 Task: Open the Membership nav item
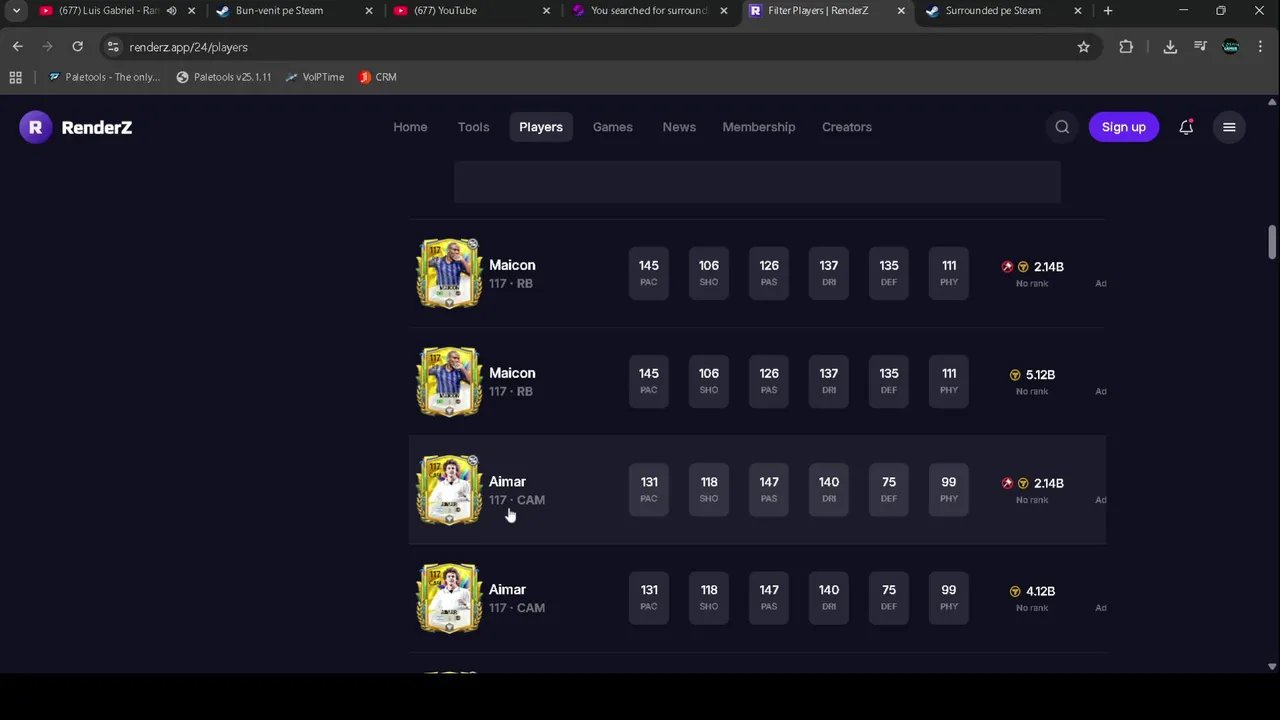[x=759, y=127]
